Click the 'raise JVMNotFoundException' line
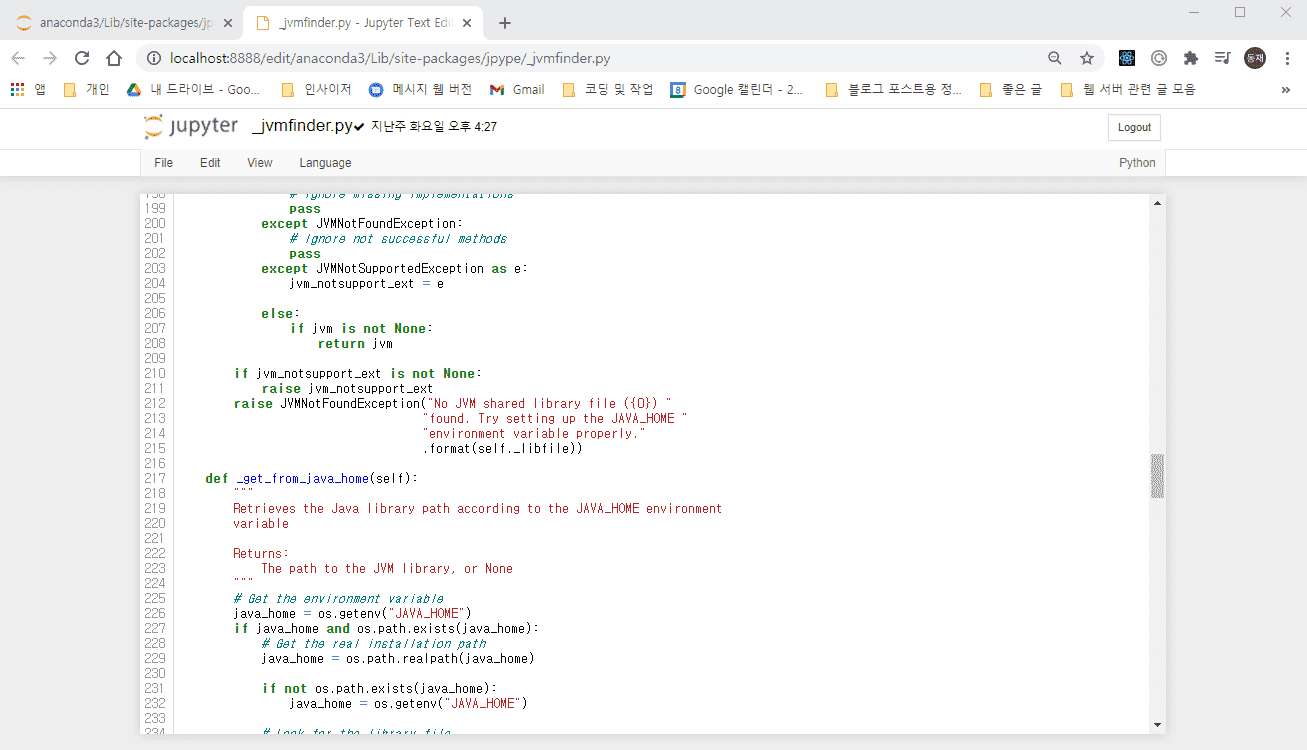Viewport: 1307px width, 750px height. 453,403
